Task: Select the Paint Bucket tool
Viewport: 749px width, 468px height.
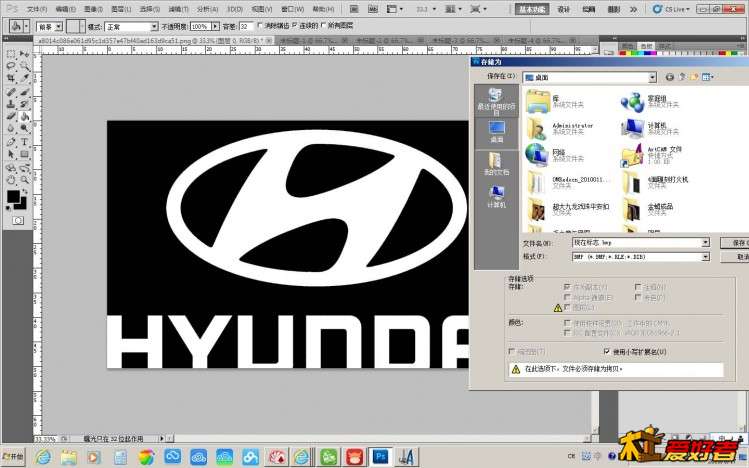Action: tap(24, 116)
